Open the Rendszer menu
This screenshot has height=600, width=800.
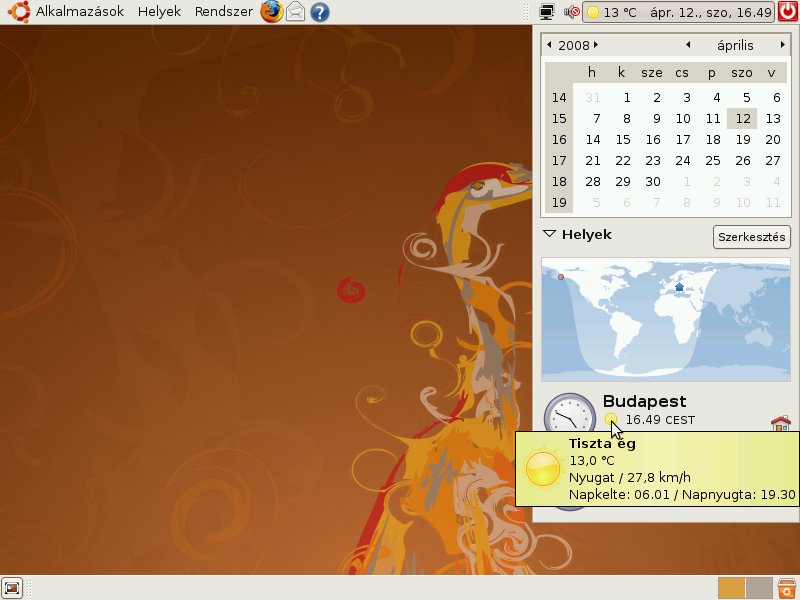[x=223, y=12]
